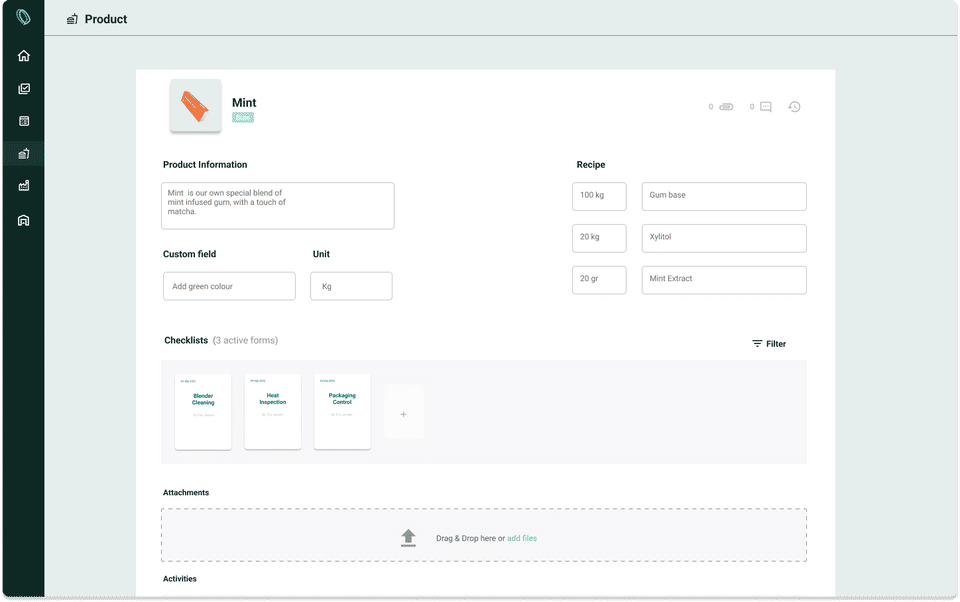Click the 100 kg quantity field
Image resolution: width=960 pixels, height=602 pixels.
click(599, 196)
